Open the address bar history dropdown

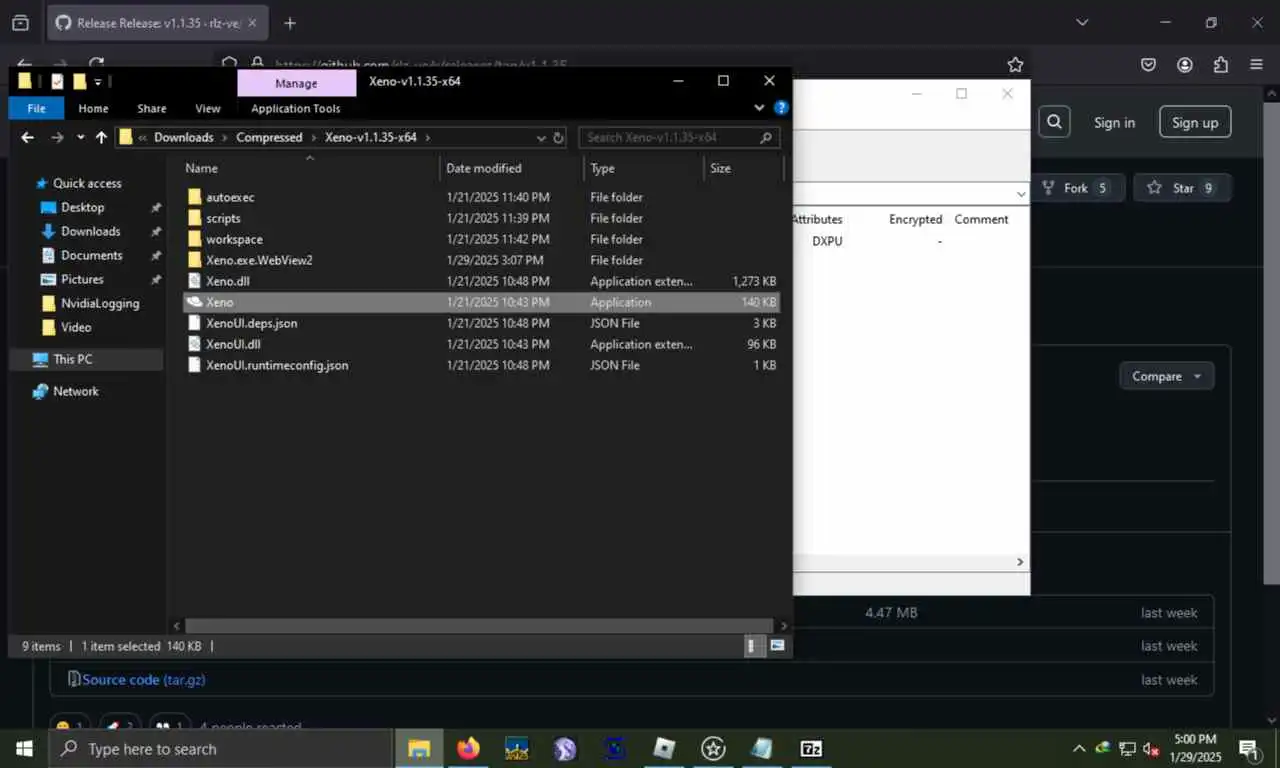tap(541, 137)
